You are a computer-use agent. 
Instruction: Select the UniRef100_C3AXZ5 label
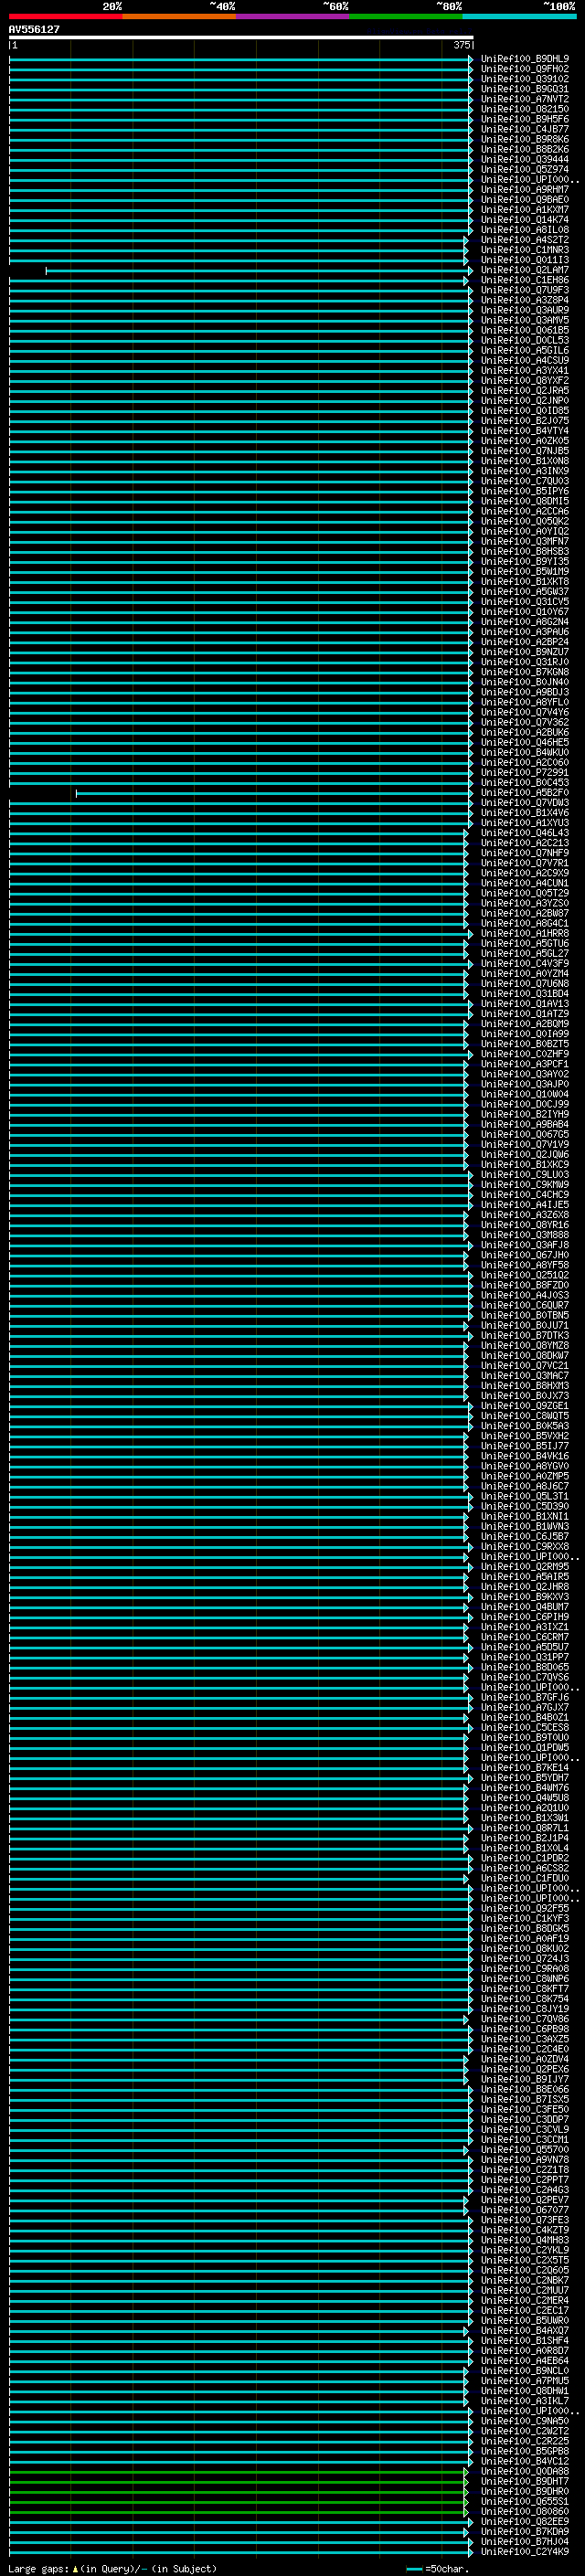pos(525,2039)
